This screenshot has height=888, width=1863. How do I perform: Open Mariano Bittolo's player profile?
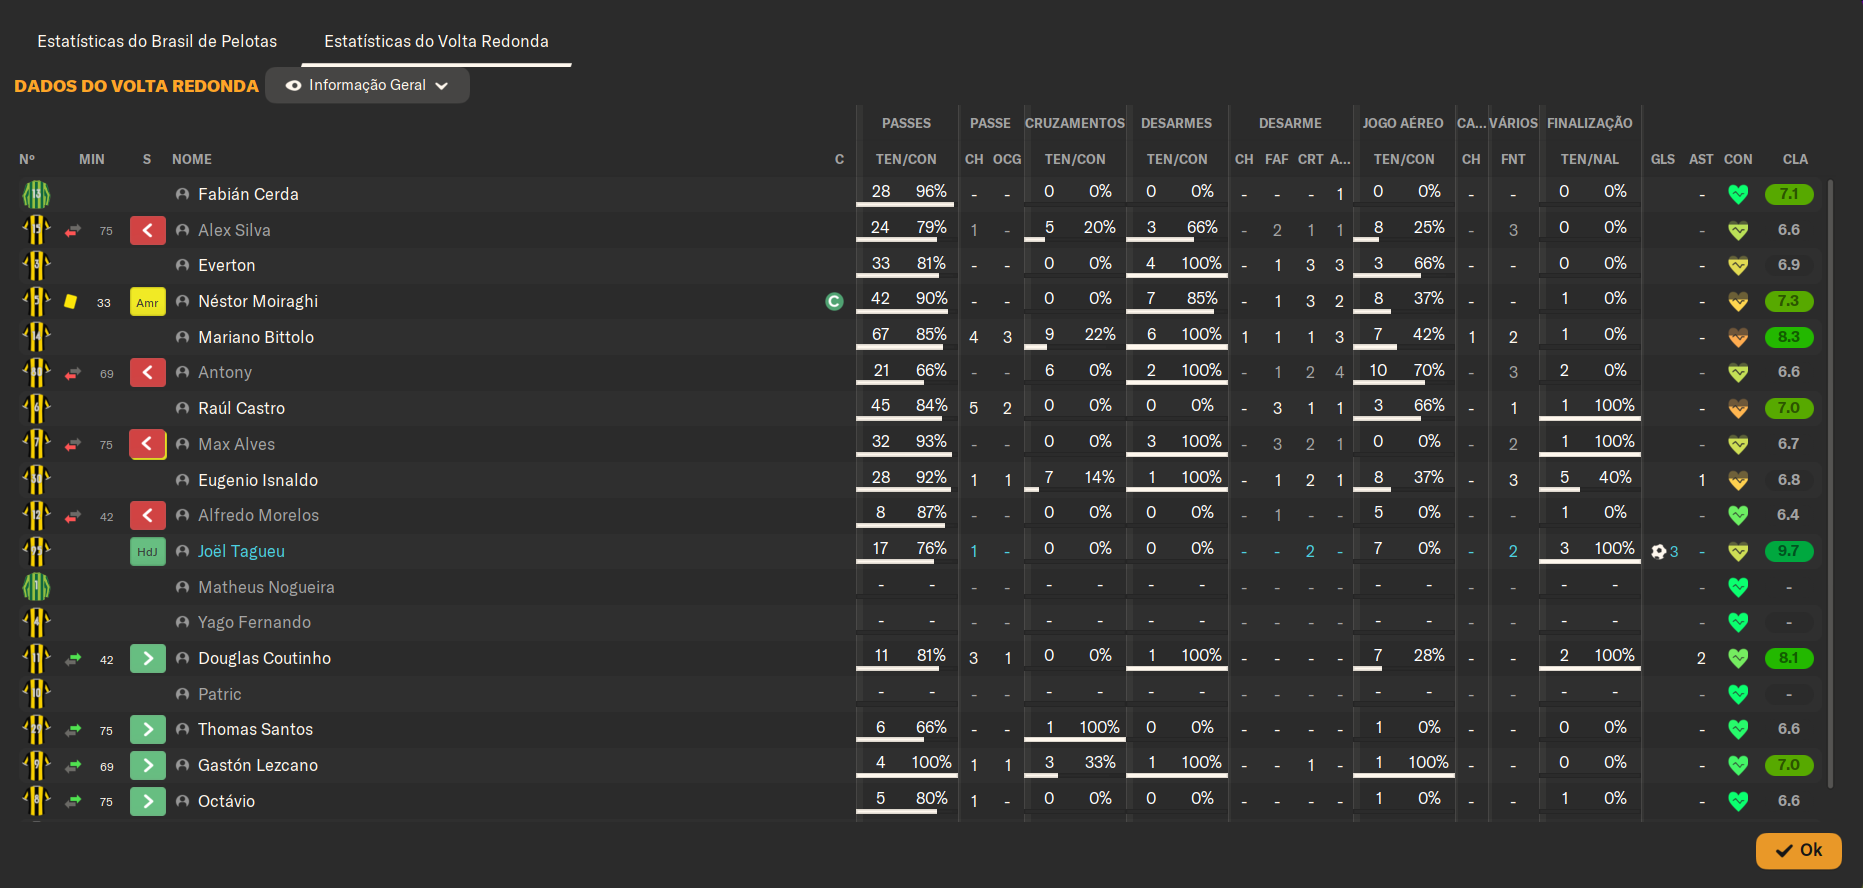[256, 337]
